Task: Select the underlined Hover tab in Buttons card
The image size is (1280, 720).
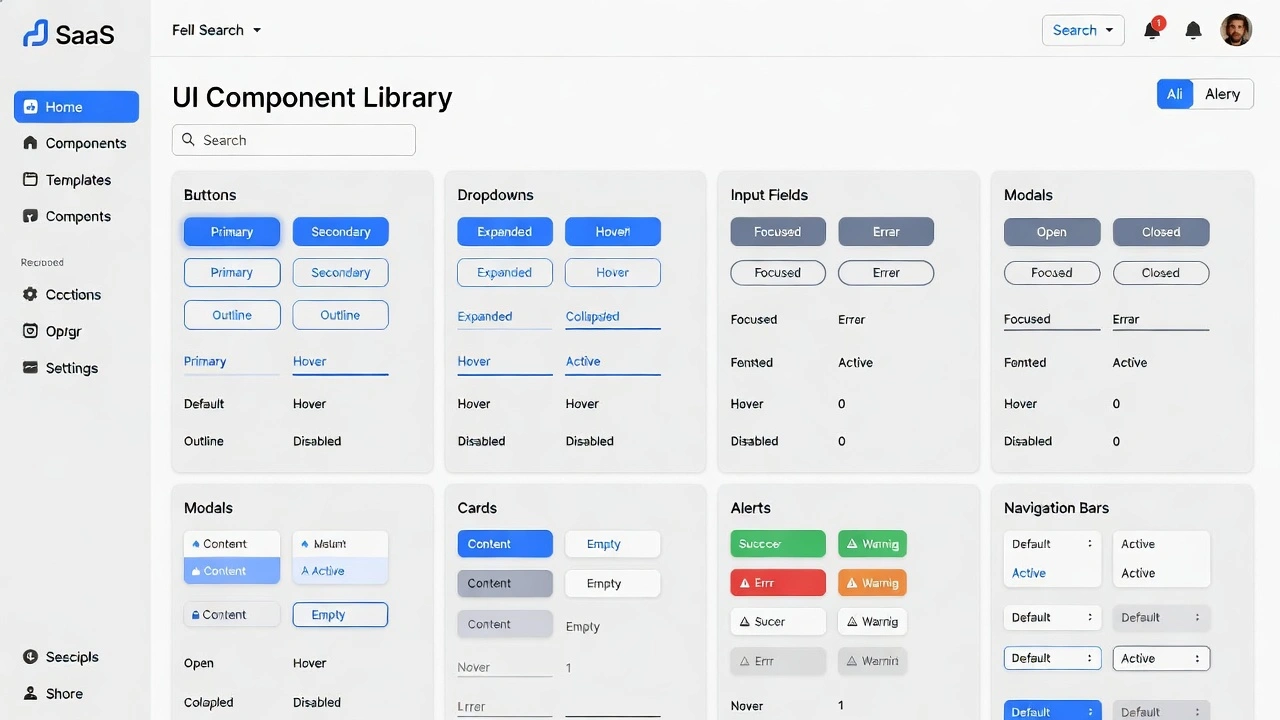Action: point(340,362)
